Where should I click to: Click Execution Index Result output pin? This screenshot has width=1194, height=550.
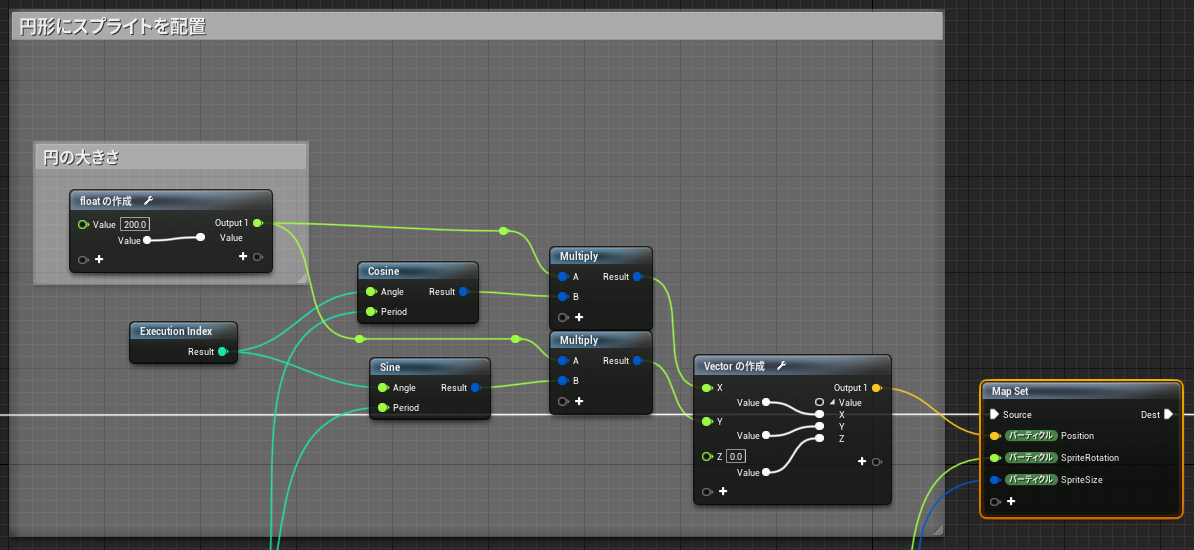tap(222, 351)
